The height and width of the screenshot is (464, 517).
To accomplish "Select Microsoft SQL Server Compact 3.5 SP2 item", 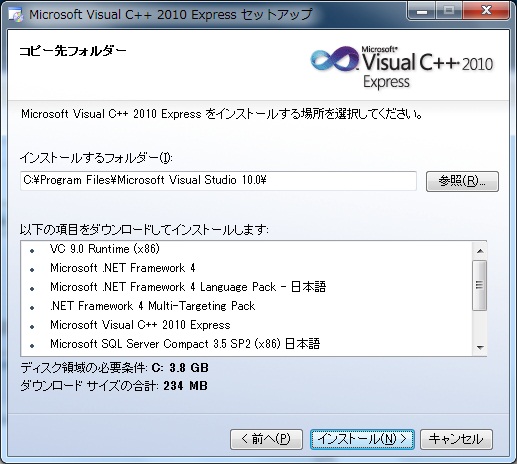I will coord(185,344).
